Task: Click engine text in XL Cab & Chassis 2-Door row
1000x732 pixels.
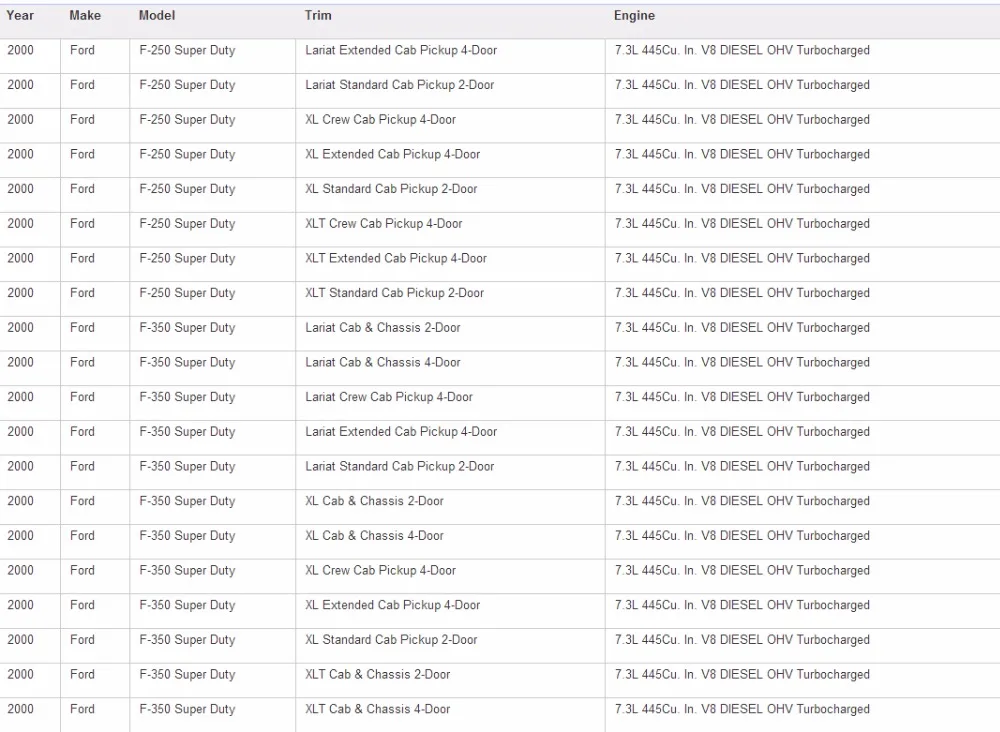Action: click(x=742, y=501)
